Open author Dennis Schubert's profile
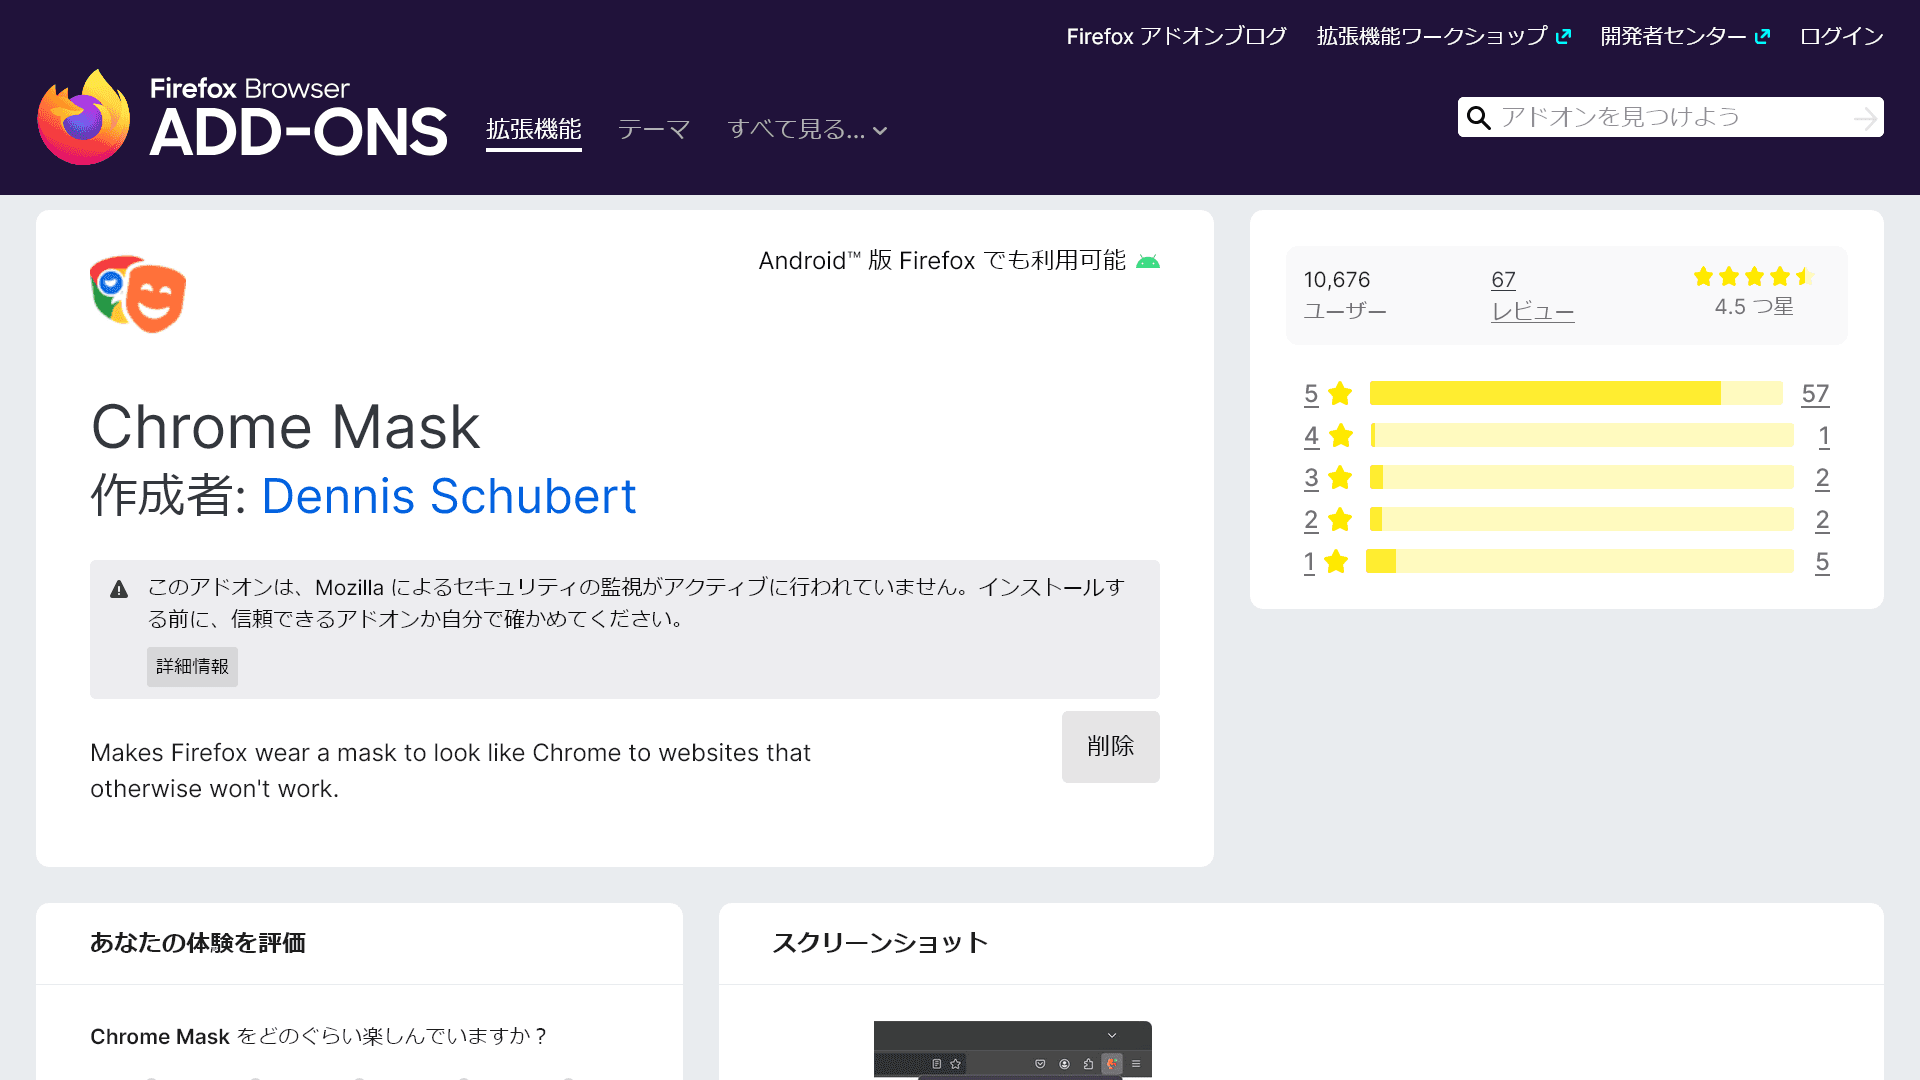Image resolution: width=1920 pixels, height=1080 pixels. click(x=449, y=496)
